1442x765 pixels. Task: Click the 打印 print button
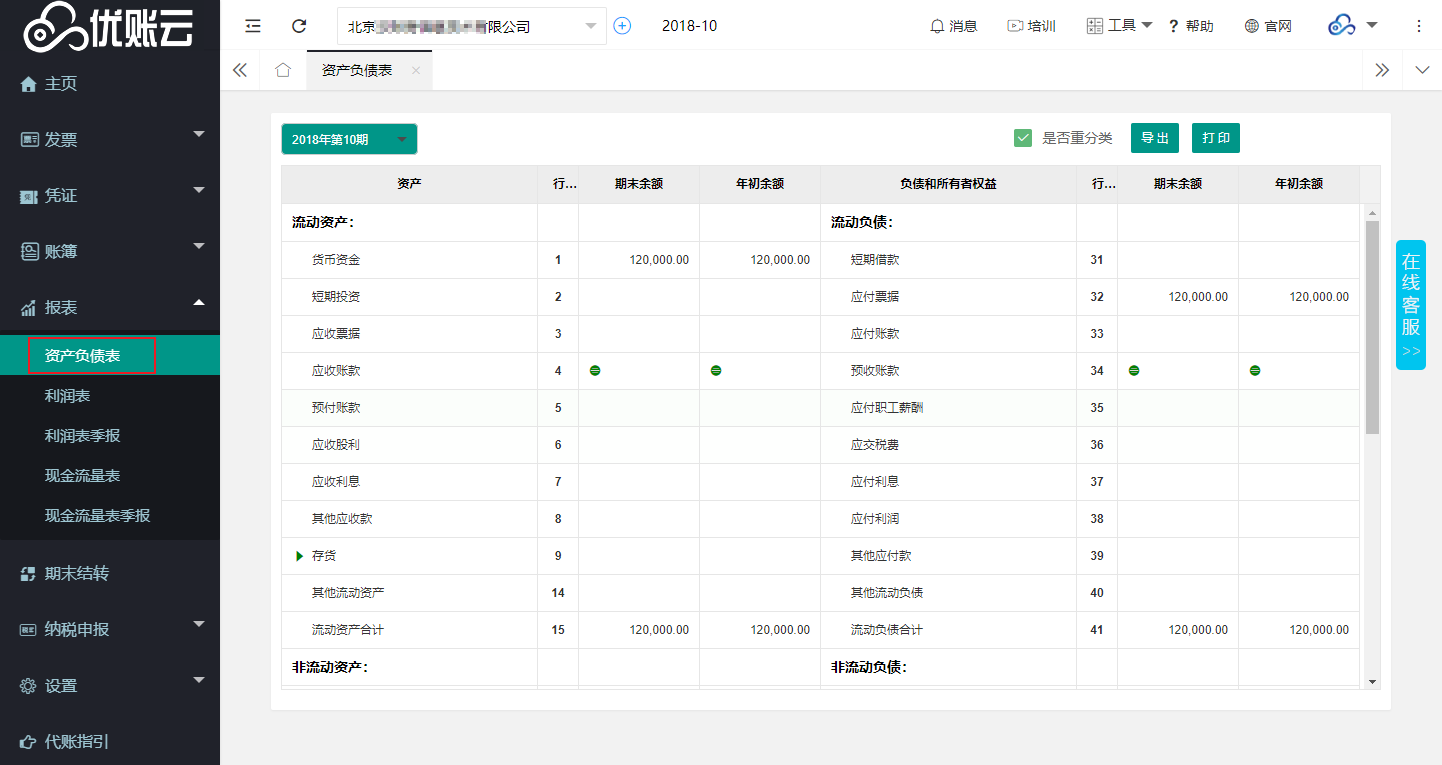point(1216,138)
